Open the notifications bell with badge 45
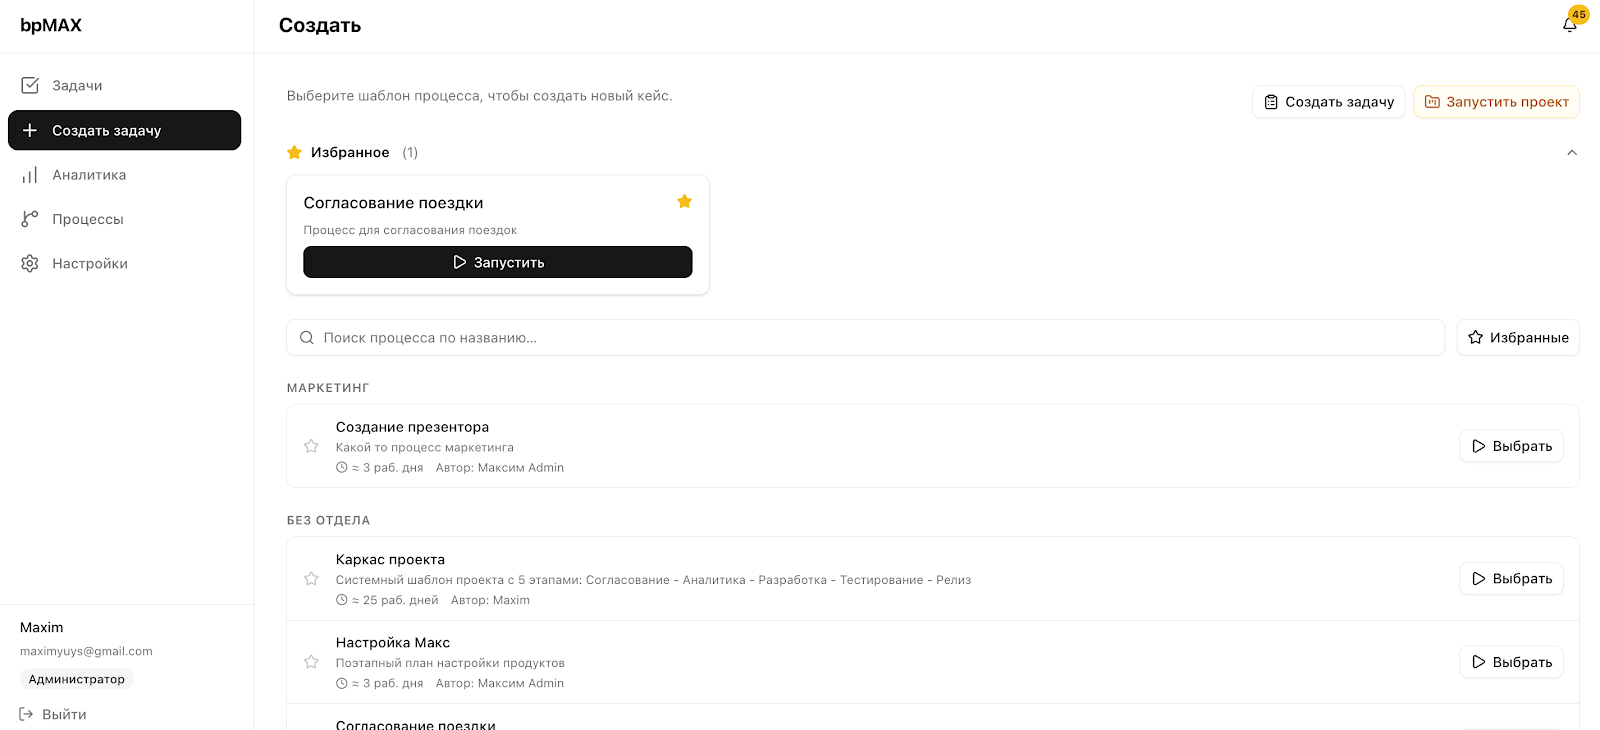This screenshot has height=730, width=1600. 1570,24
